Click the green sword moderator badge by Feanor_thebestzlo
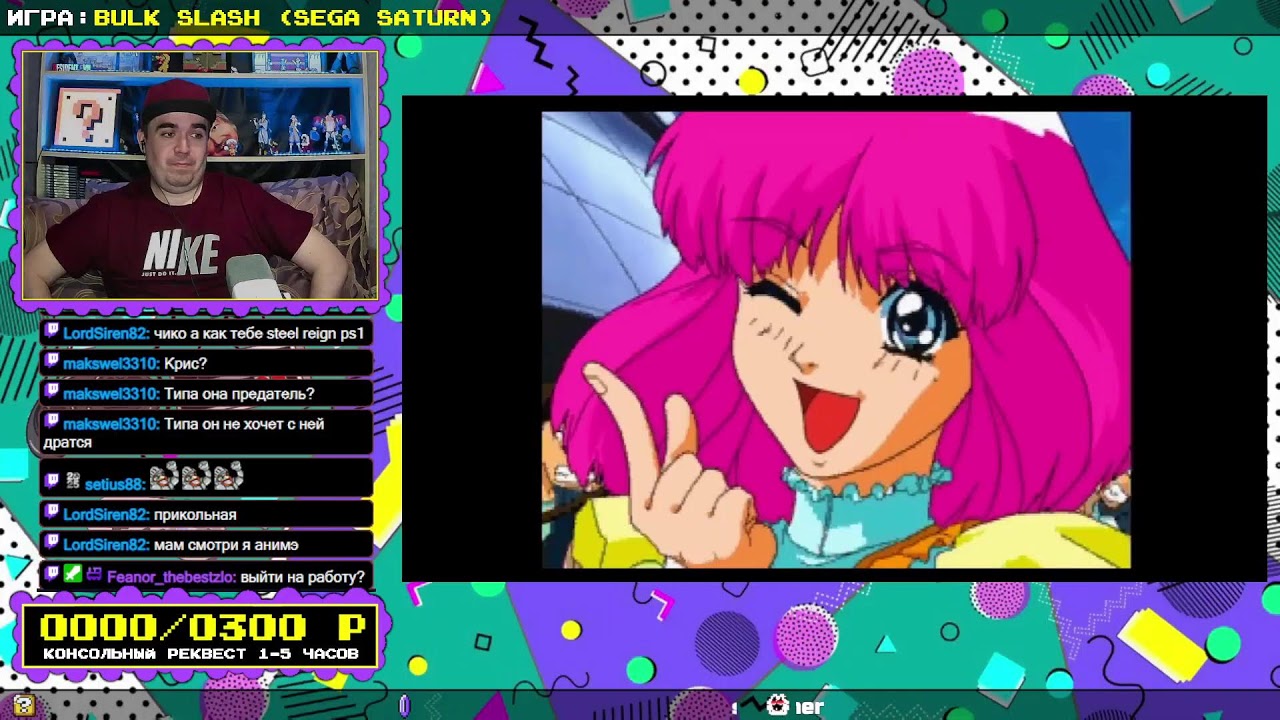1280x720 pixels. coord(73,575)
